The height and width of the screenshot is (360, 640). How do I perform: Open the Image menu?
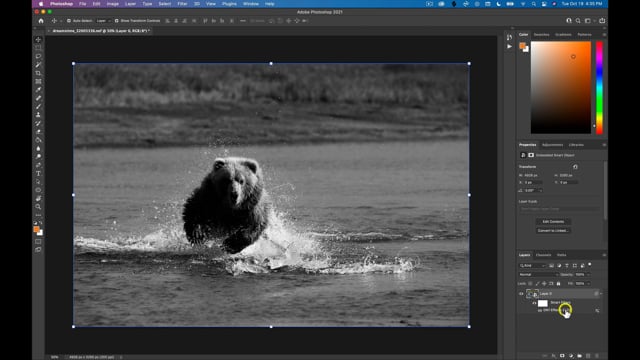coord(113,4)
